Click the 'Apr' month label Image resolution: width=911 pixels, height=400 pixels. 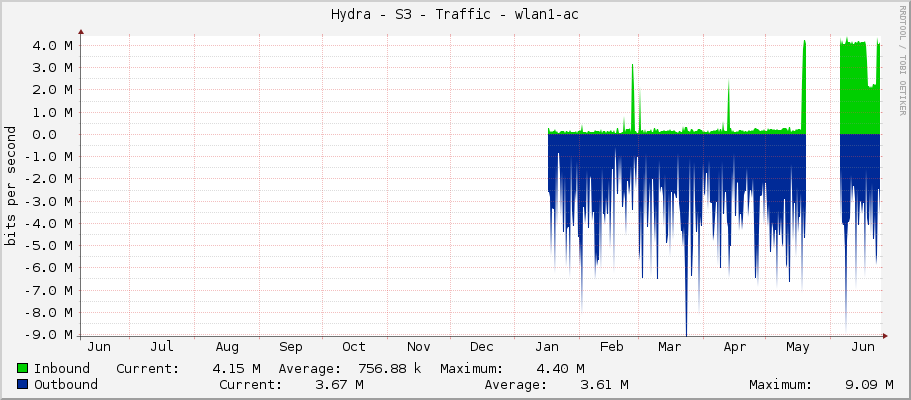(734, 347)
